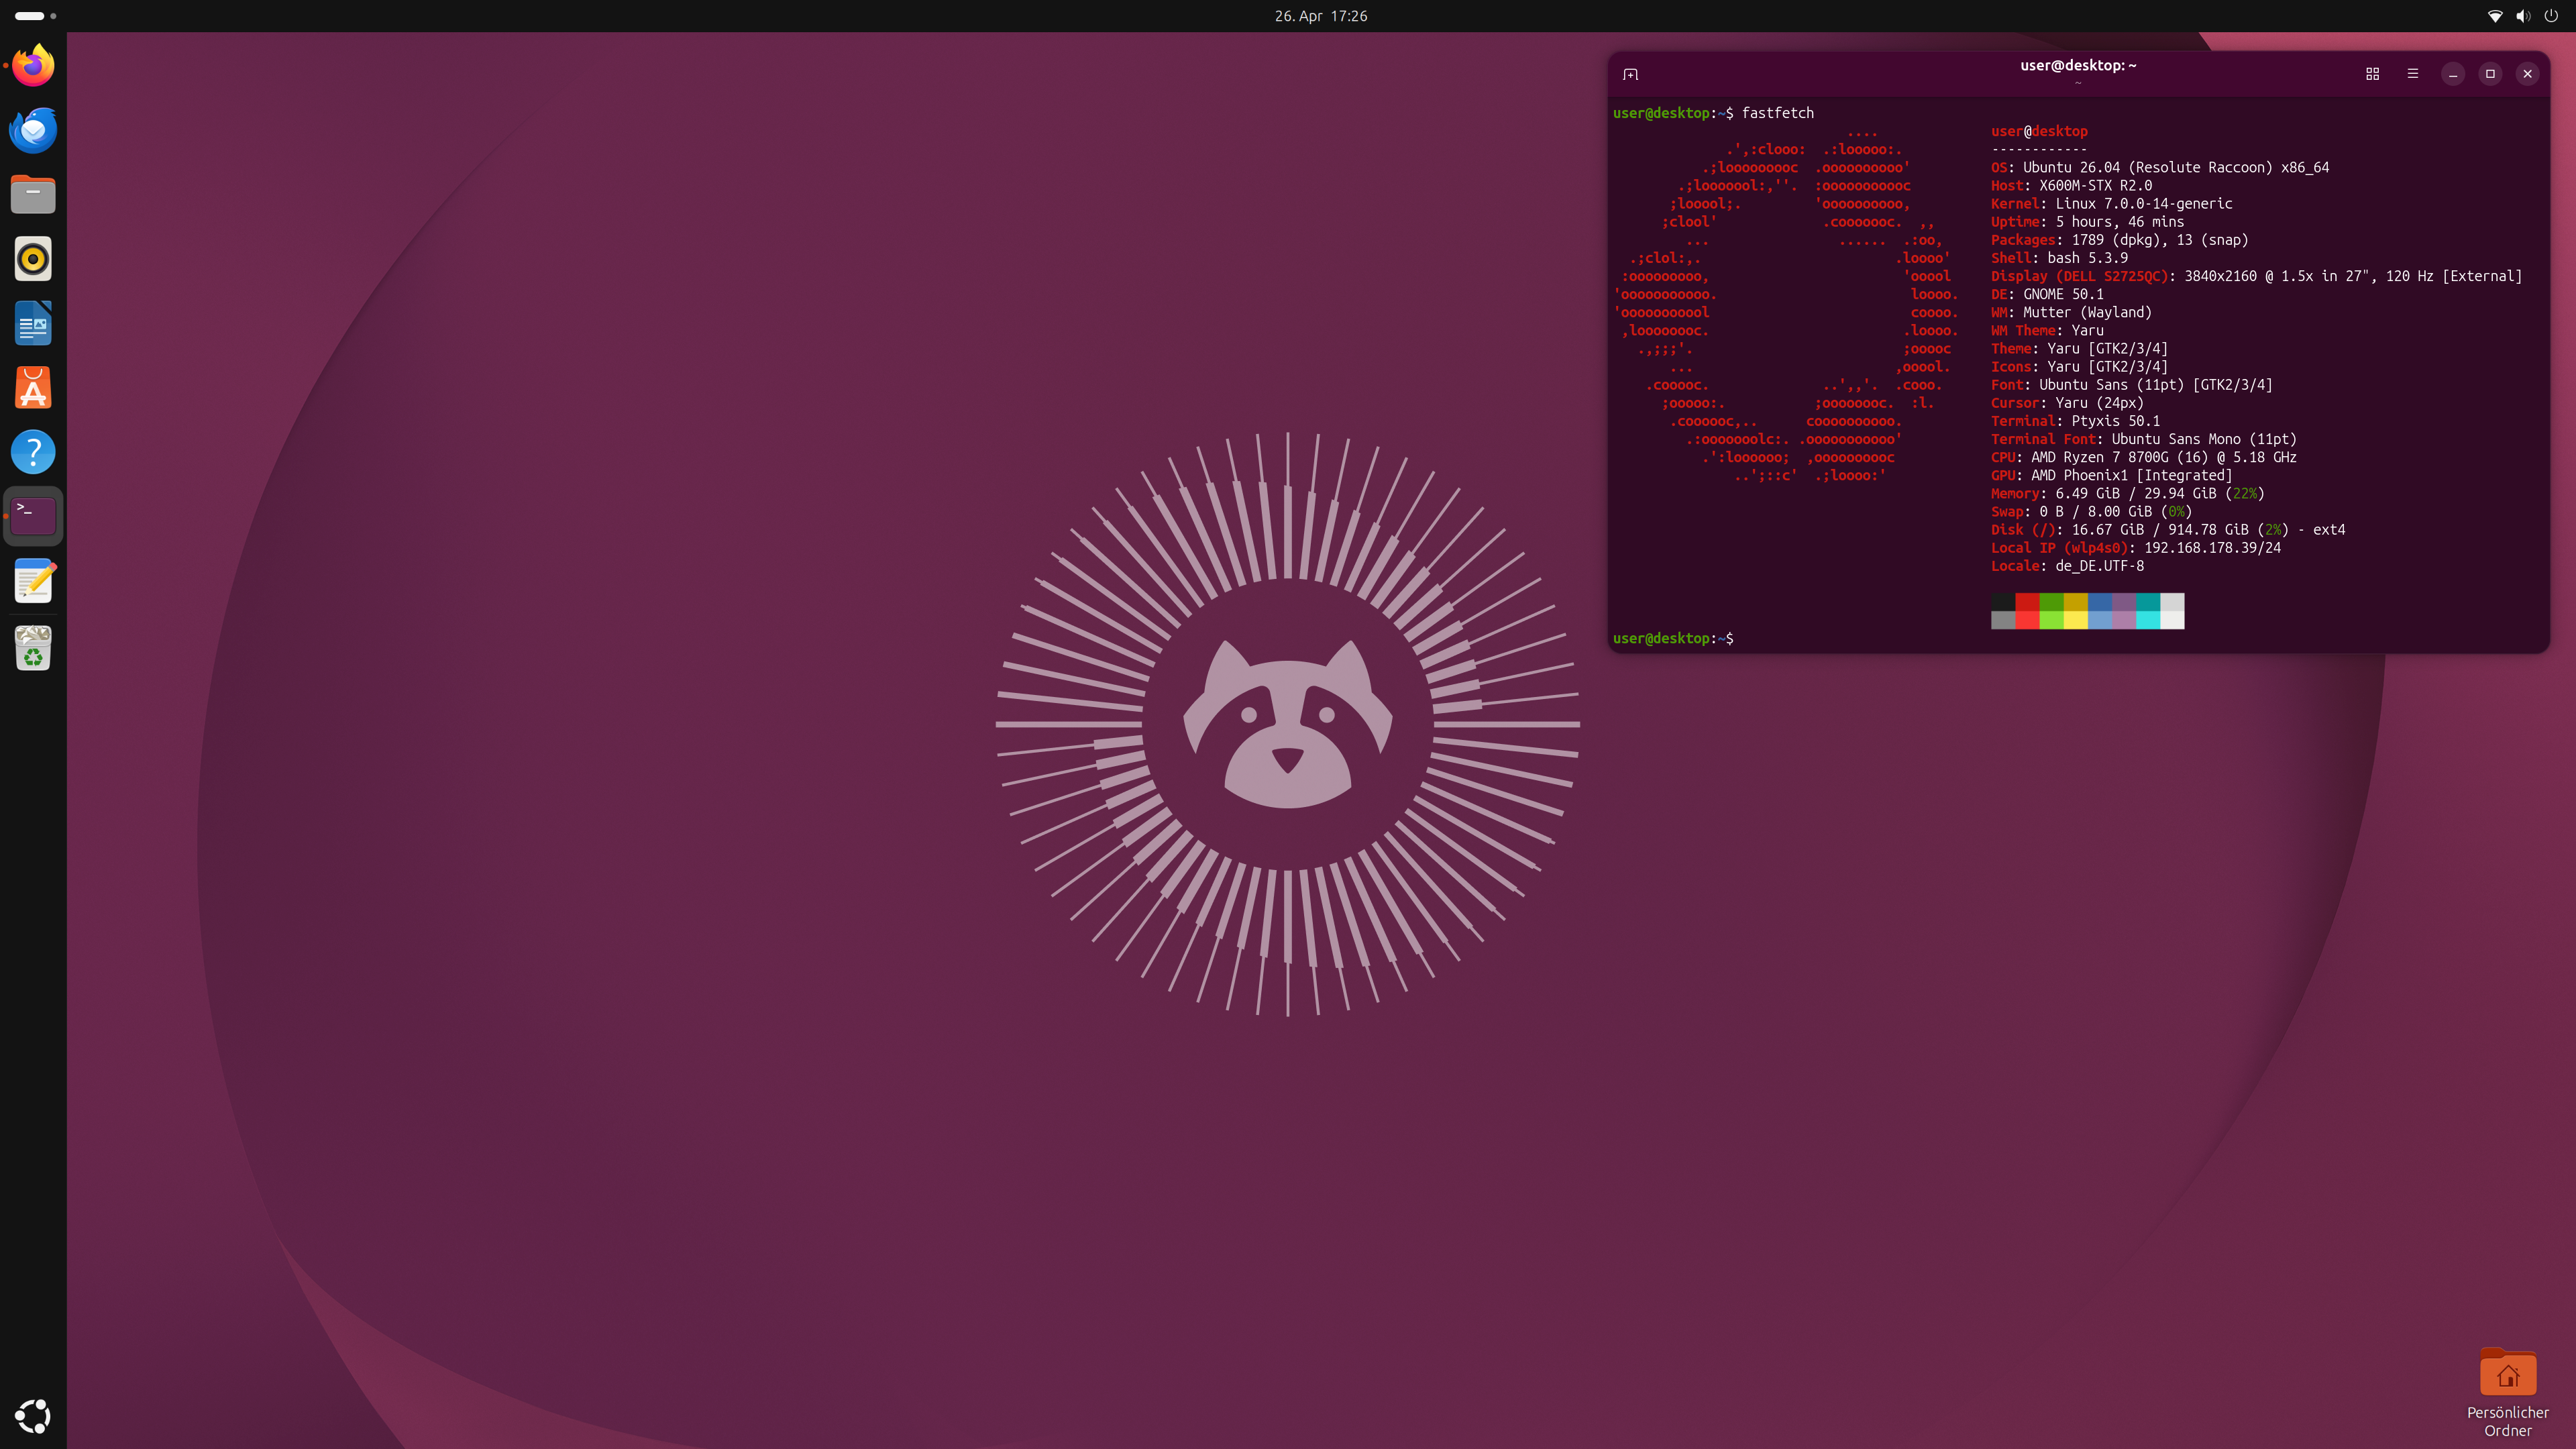Open the App Center dock icon
The width and height of the screenshot is (2576, 1449).
pyautogui.click(x=33, y=388)
